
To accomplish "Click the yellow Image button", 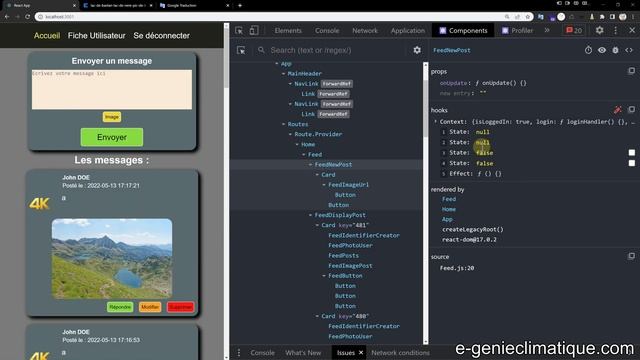I will [x=112, y=117].
